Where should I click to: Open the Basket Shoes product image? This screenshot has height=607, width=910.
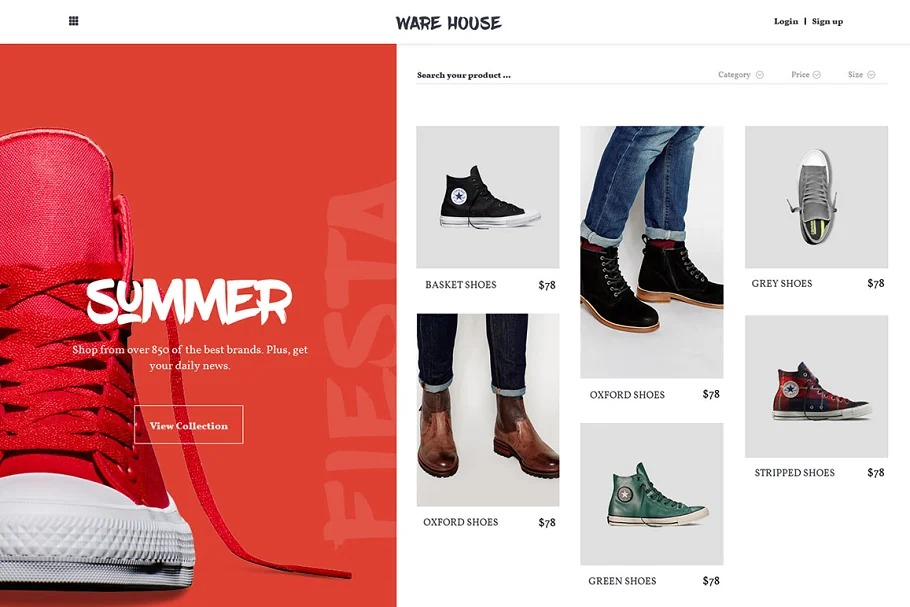(x=488, y=197)
